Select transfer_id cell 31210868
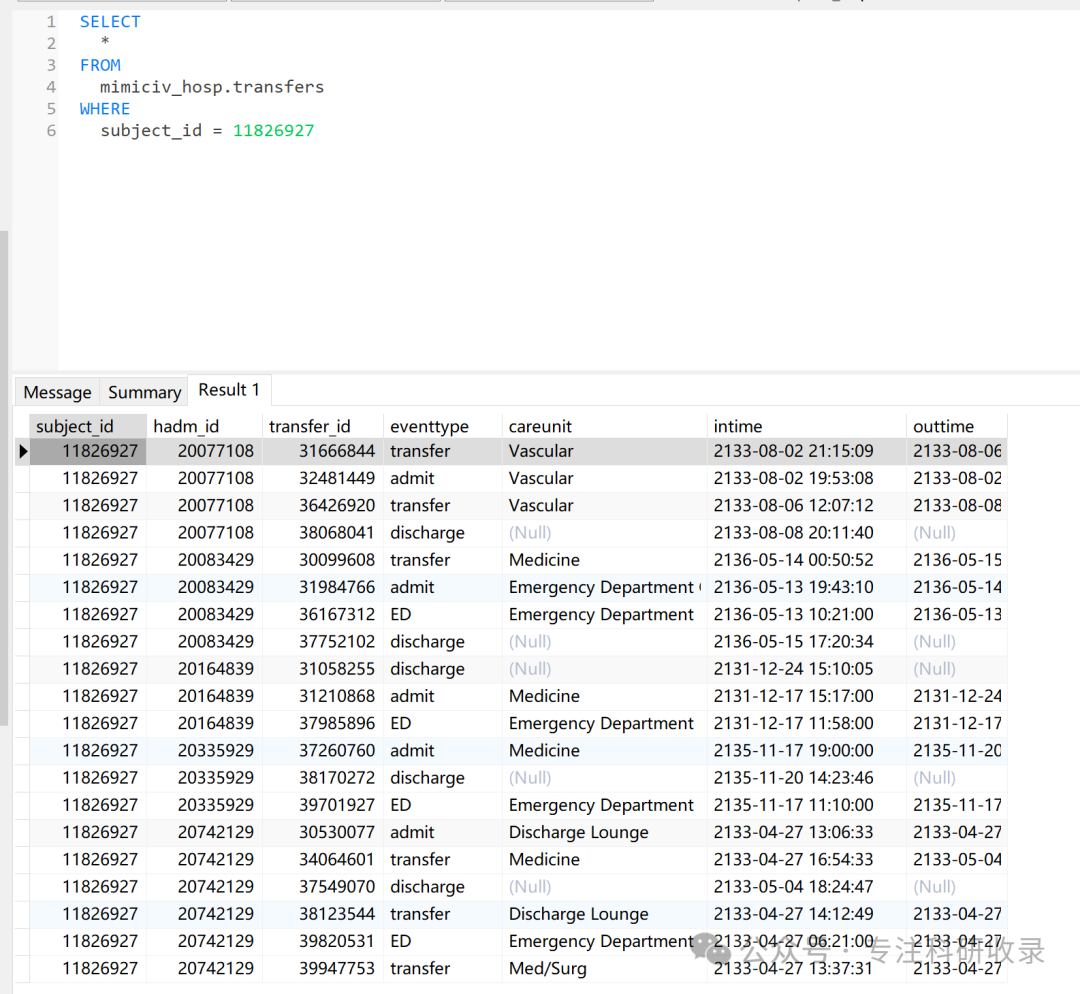Viewport: 1080px width, 994px height. tap(322, 696)
